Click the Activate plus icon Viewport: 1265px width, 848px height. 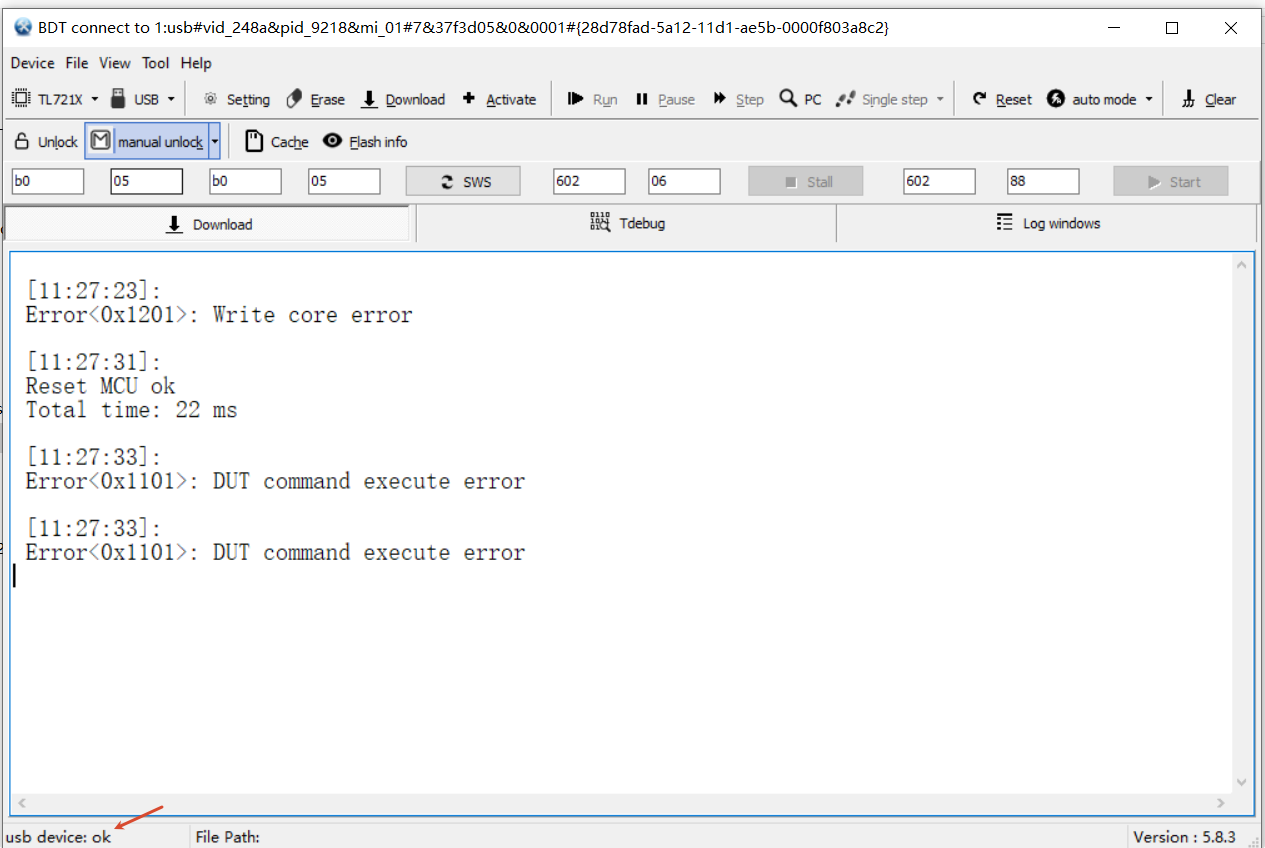(499, 99)
